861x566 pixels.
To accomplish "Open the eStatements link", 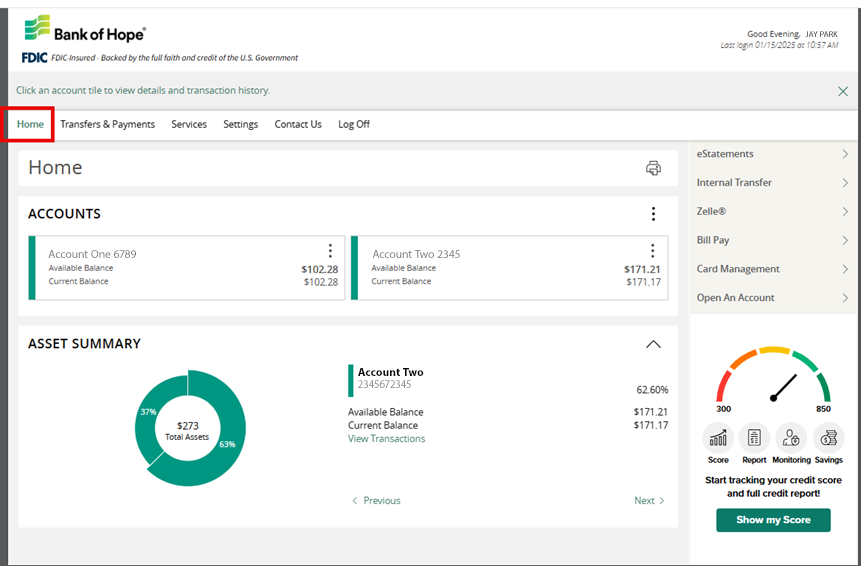I will (725, 154).
